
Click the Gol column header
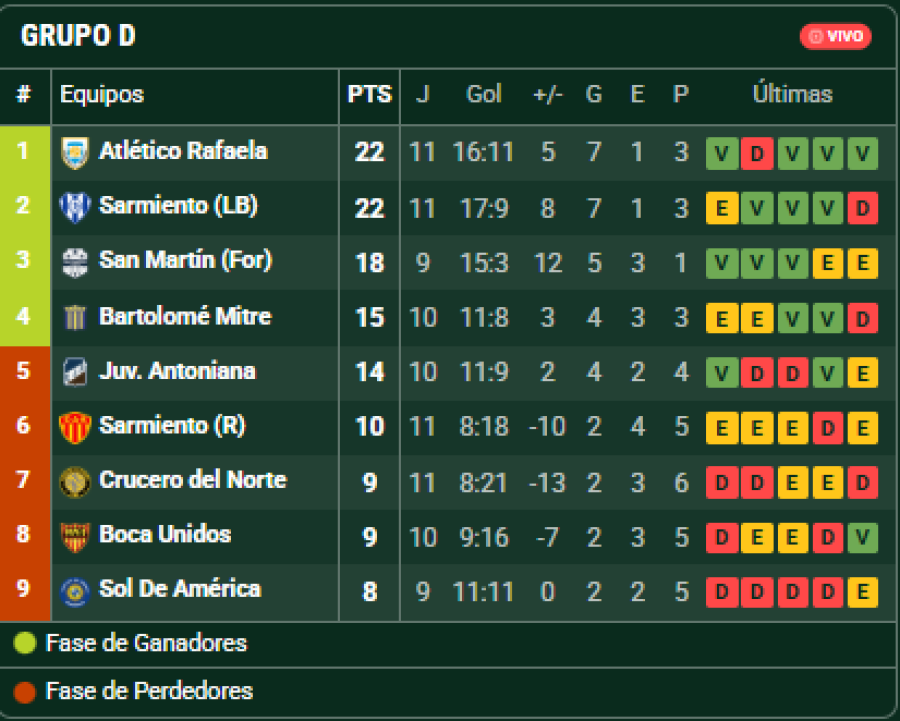[x=484, y=95]
